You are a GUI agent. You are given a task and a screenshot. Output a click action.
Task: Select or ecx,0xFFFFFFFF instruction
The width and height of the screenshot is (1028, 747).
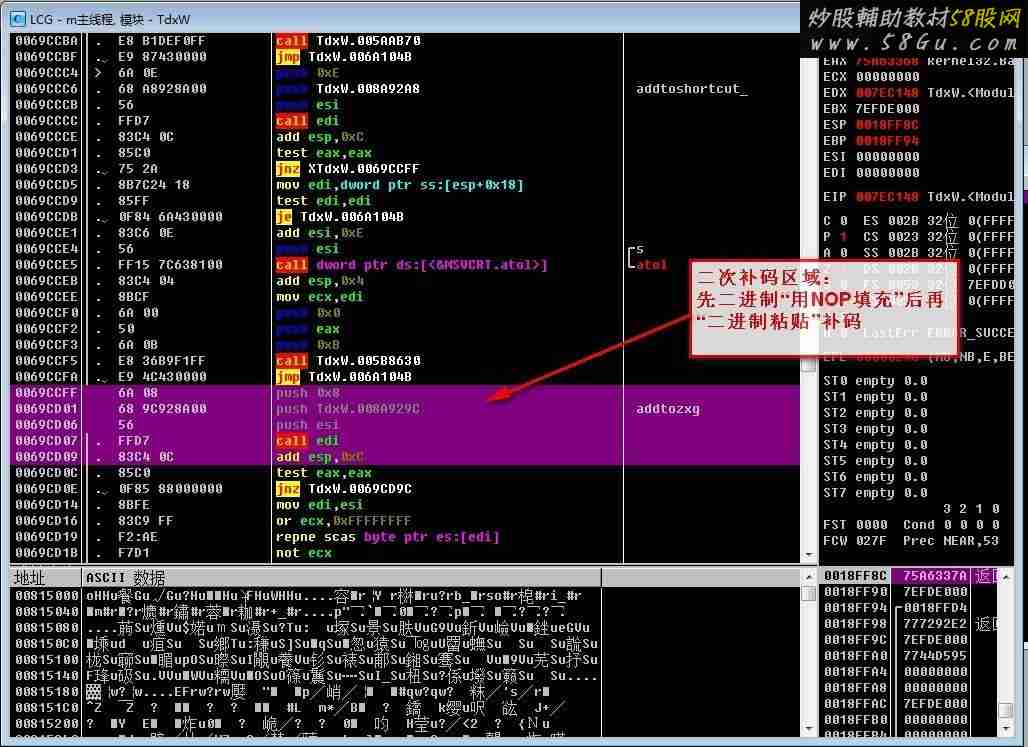coord(344,521)
